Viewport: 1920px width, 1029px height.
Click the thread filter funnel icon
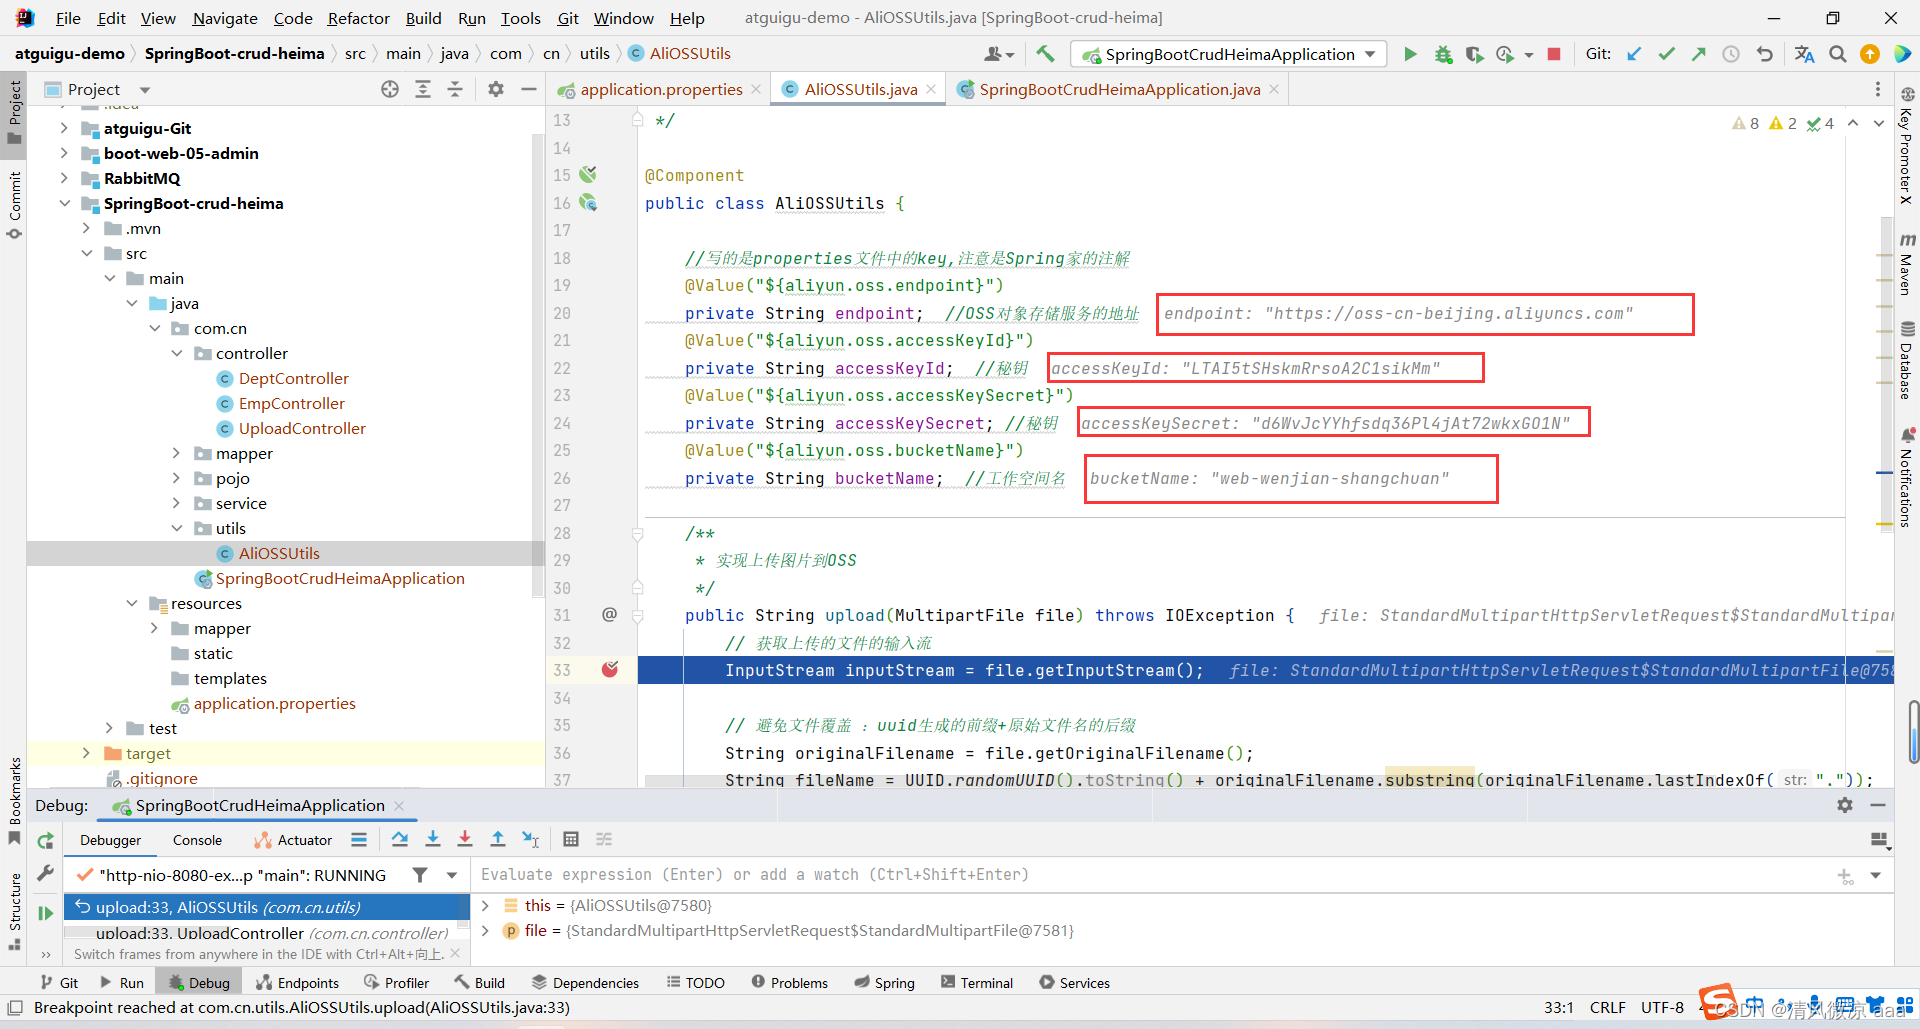420,875
